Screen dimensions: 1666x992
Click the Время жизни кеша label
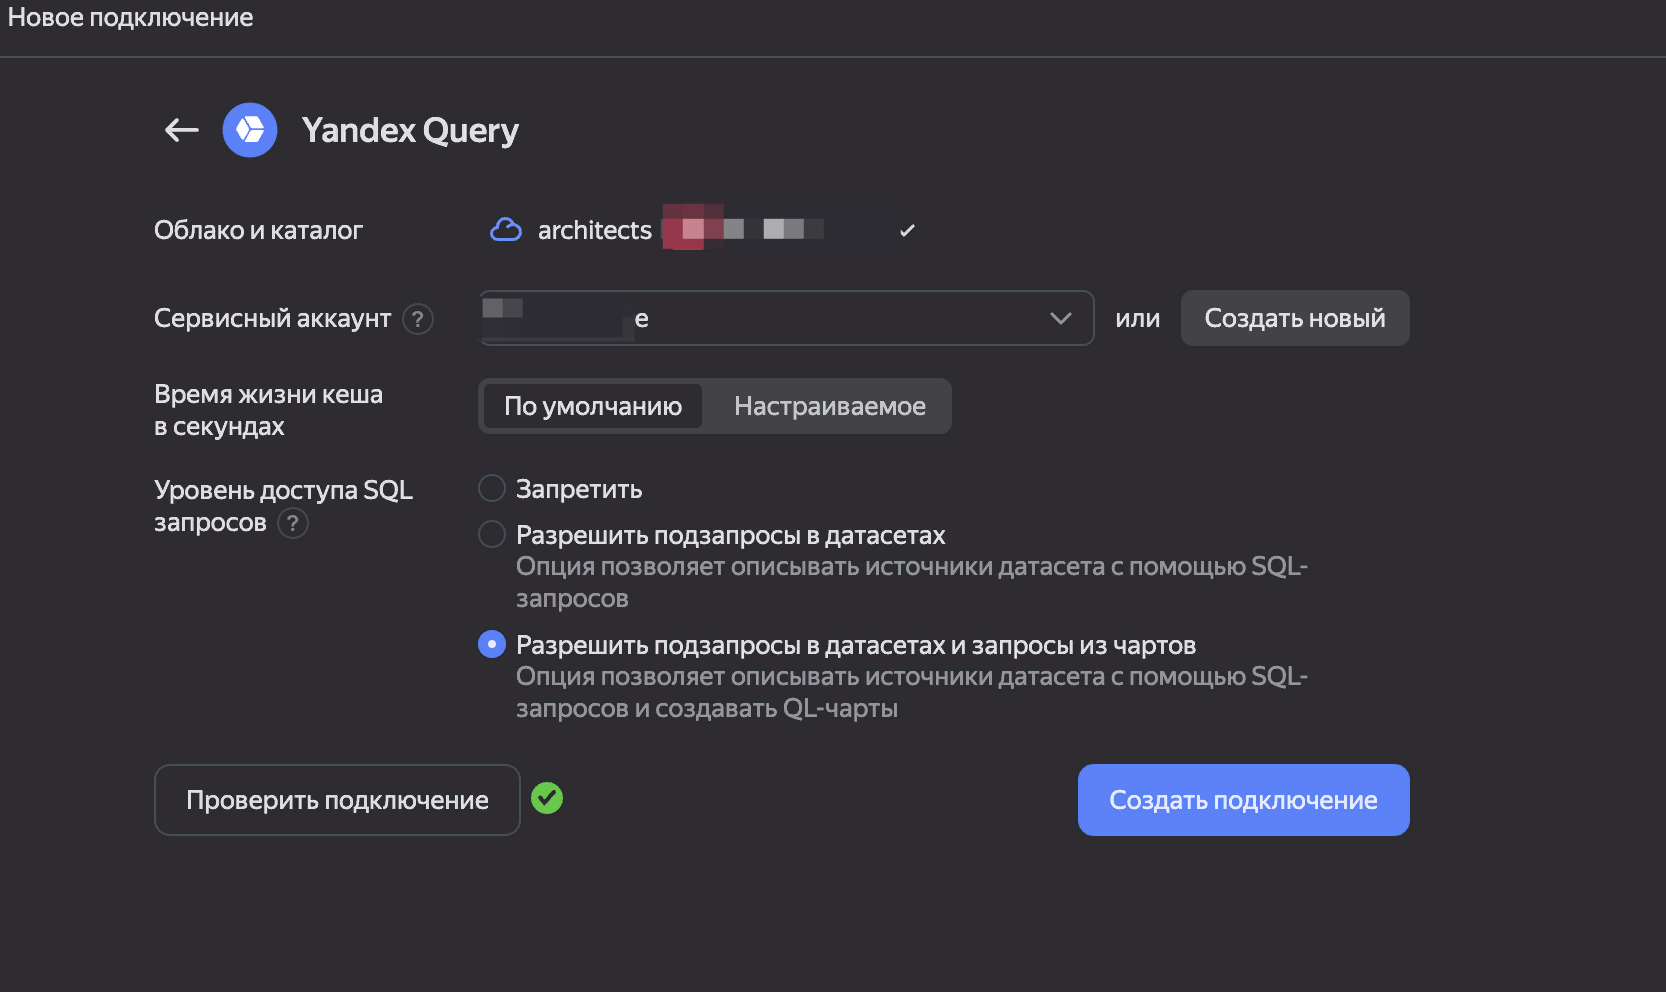[x=268, y=410]
